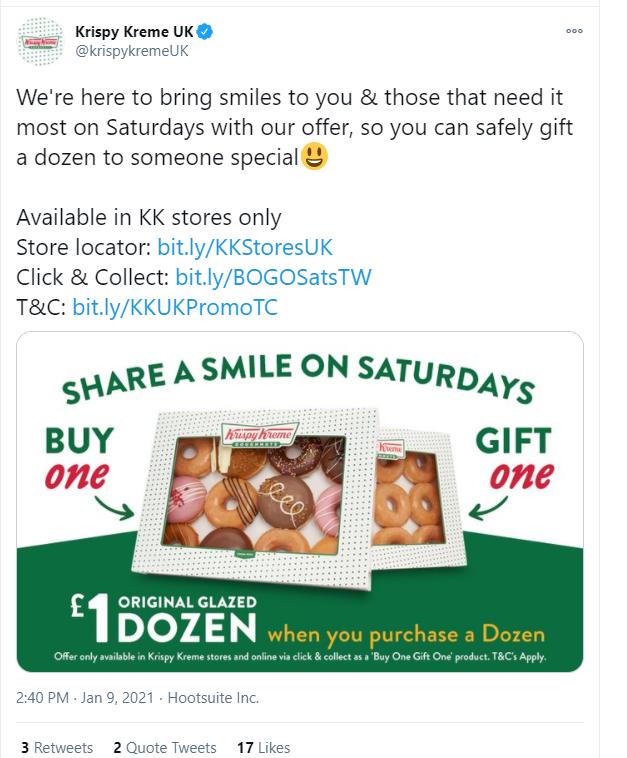View the 17 Likes list
627x758 pixels.
(x=263, y=747)
